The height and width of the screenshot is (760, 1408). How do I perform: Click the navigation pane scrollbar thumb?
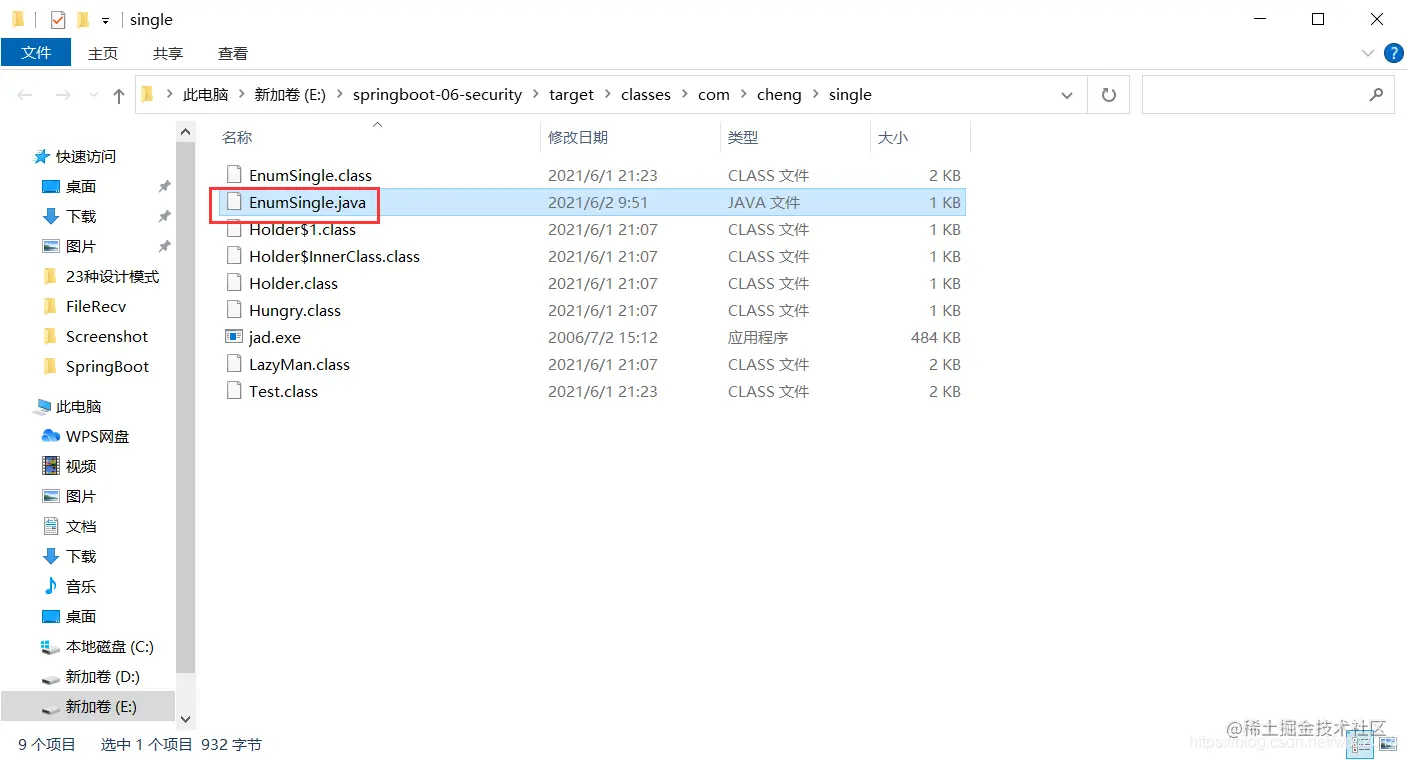point(185,408)
